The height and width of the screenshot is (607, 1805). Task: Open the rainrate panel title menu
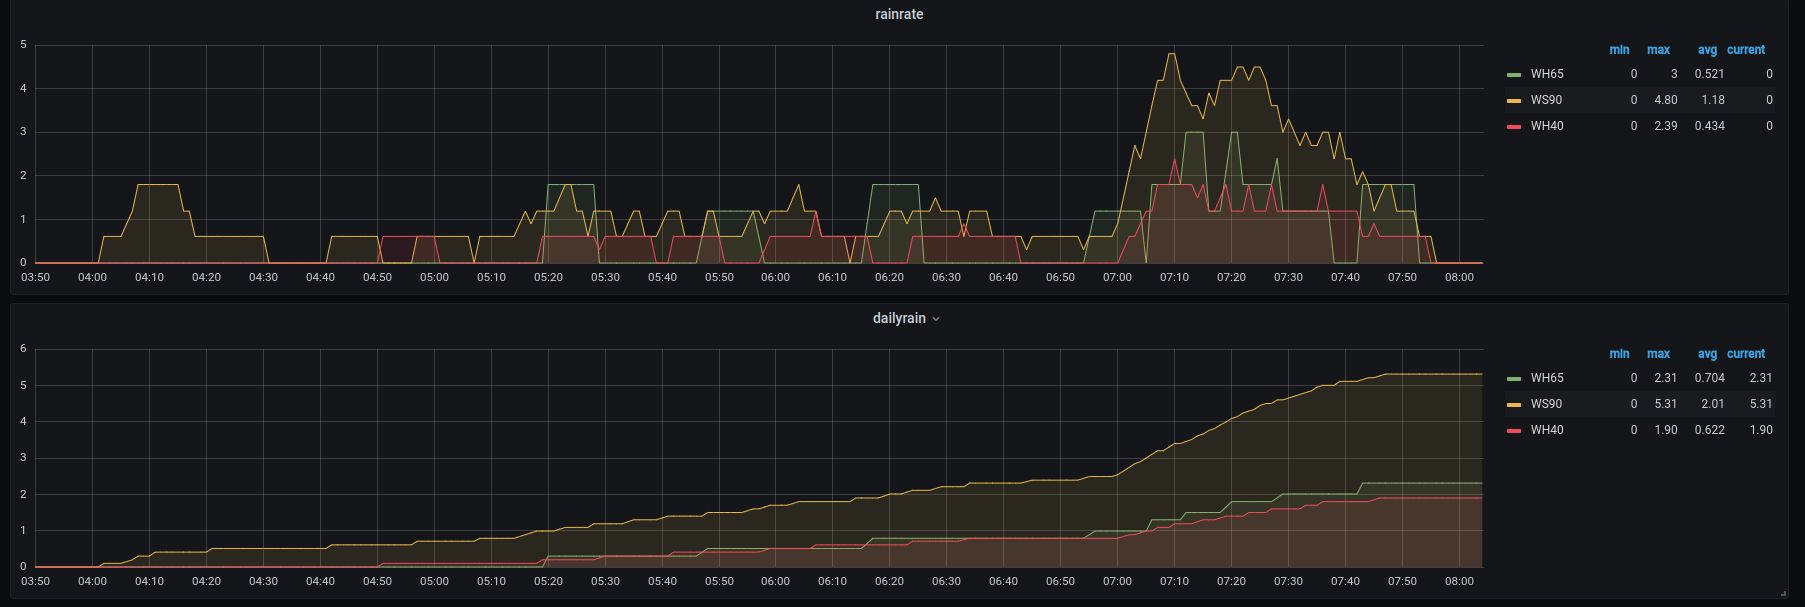click(899, 14)
